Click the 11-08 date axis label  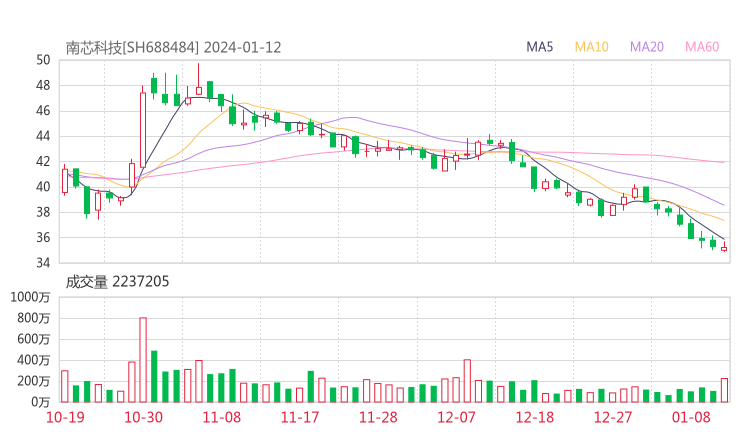coord(222,417)
